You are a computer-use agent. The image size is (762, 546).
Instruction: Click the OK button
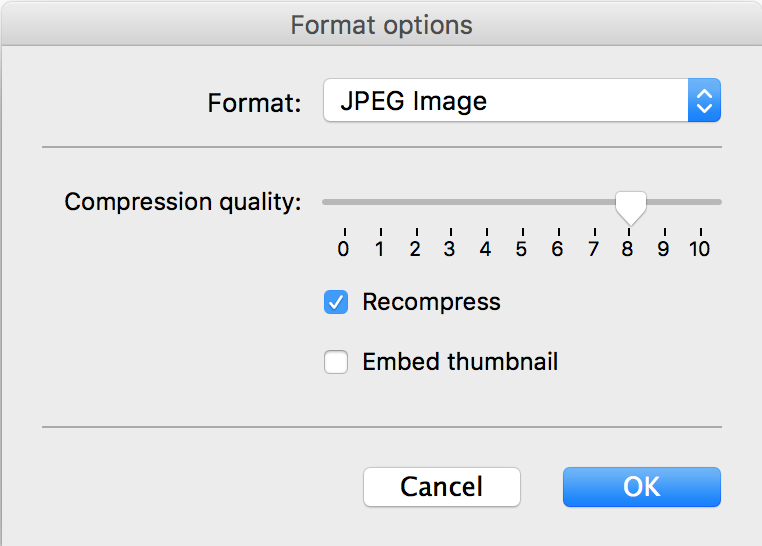click(x=641, y=487)
